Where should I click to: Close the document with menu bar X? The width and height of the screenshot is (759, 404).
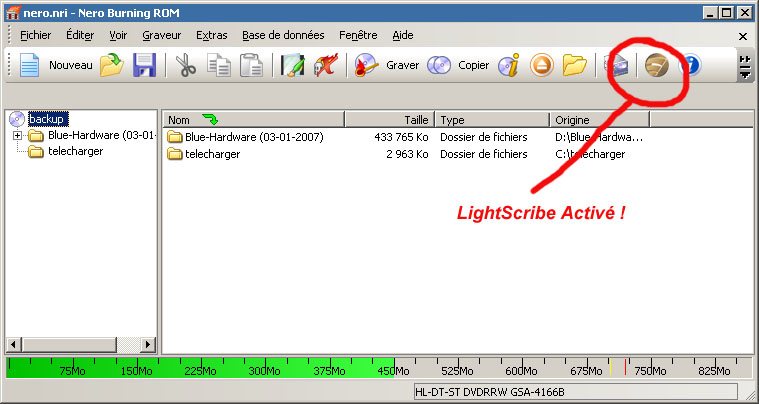[743, 36]
